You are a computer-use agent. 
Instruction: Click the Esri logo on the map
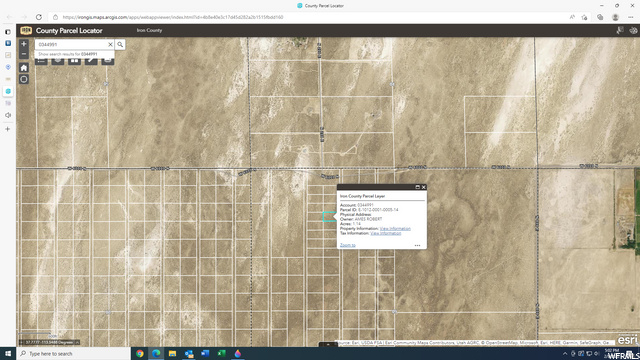point(627,340)
